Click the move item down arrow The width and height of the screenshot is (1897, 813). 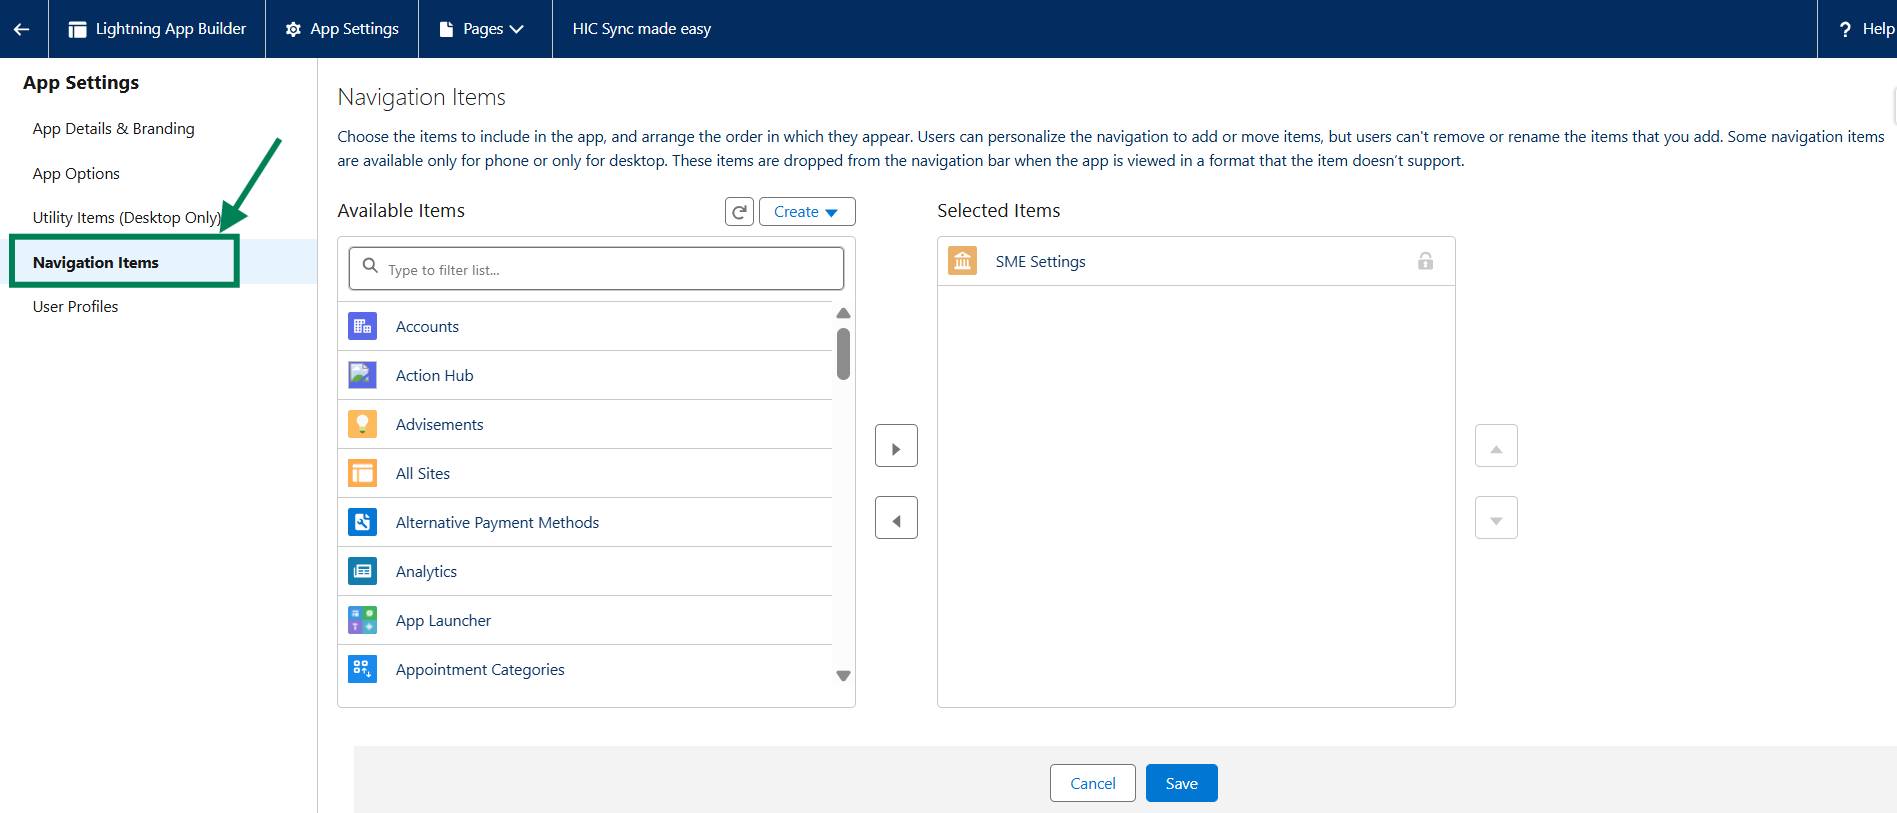(x=1496, y=518)
